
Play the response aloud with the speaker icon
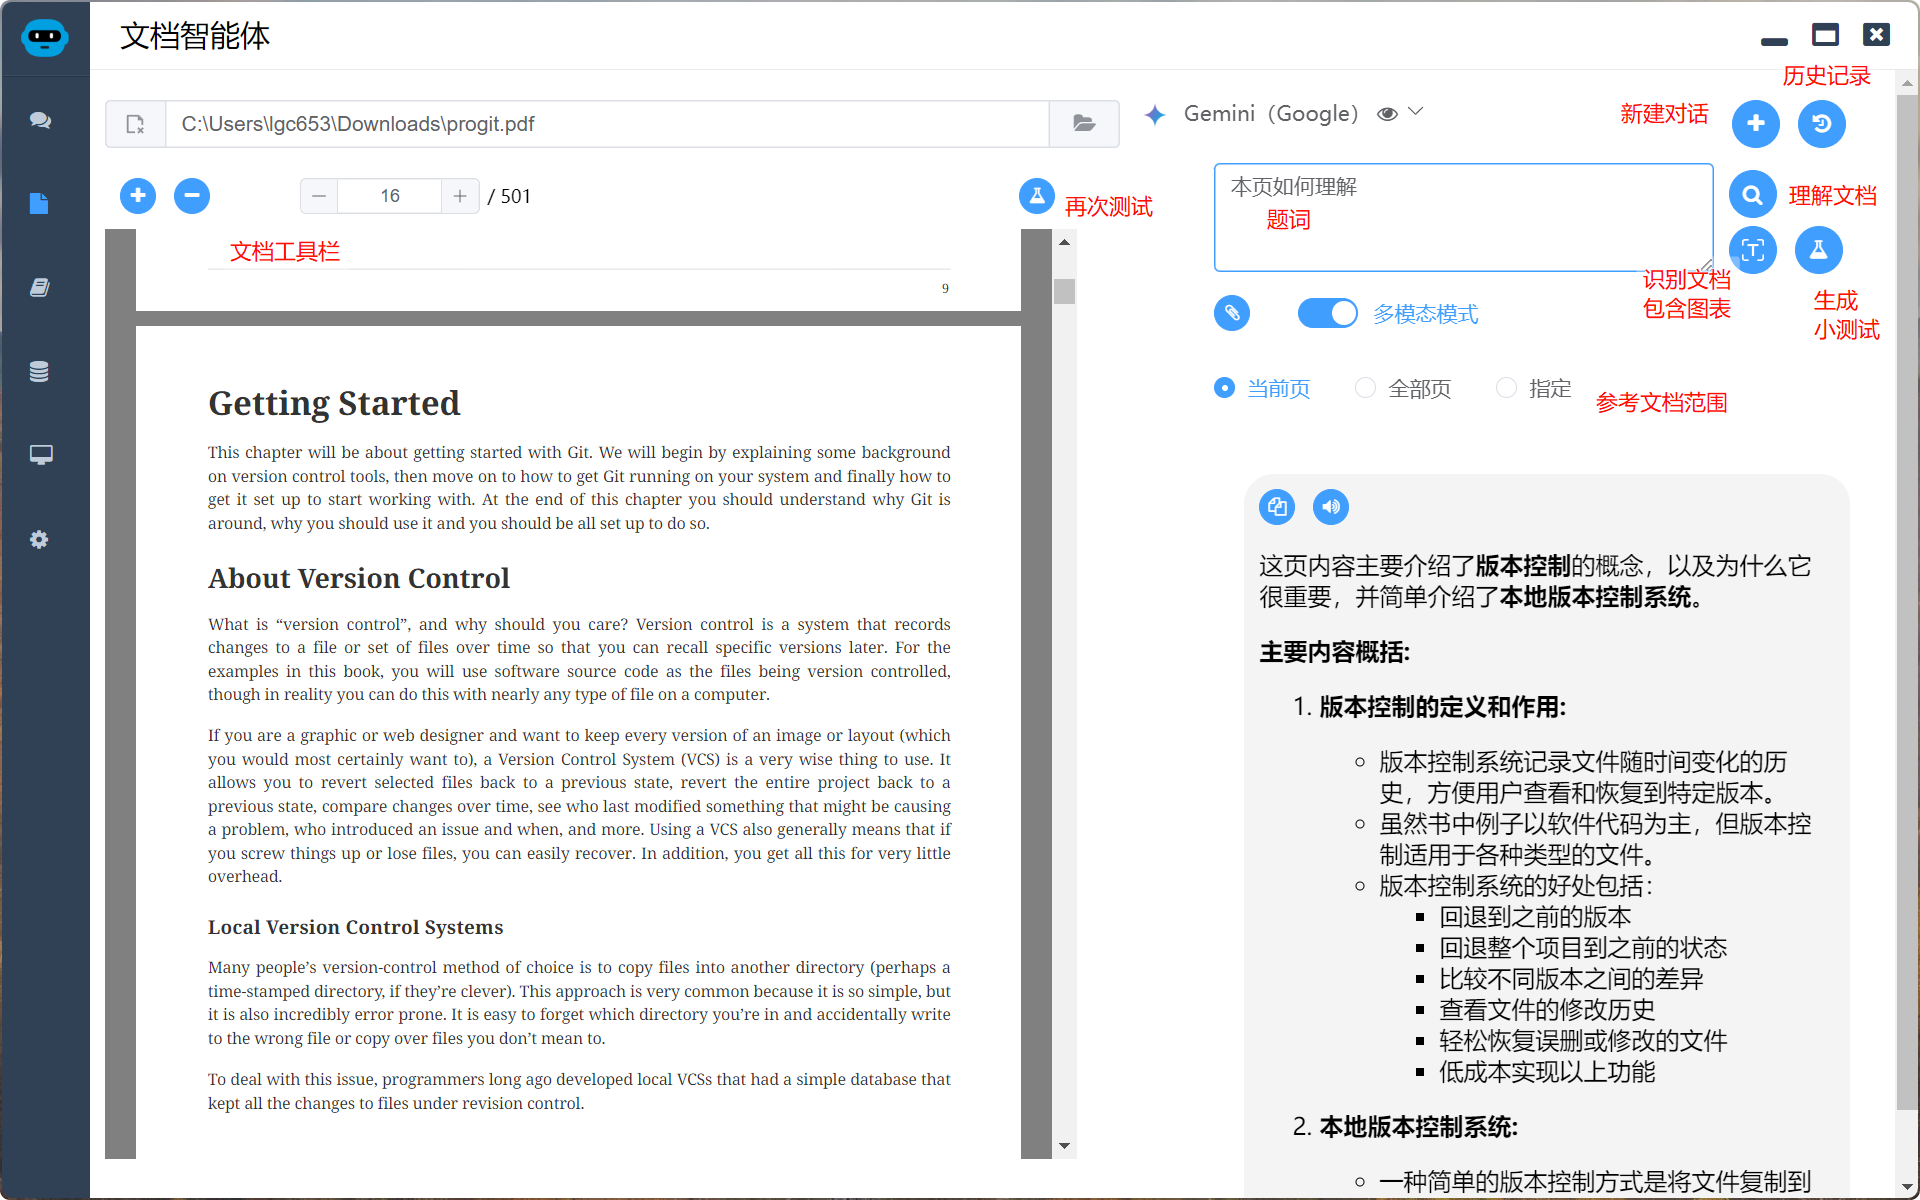point(1331,507)
